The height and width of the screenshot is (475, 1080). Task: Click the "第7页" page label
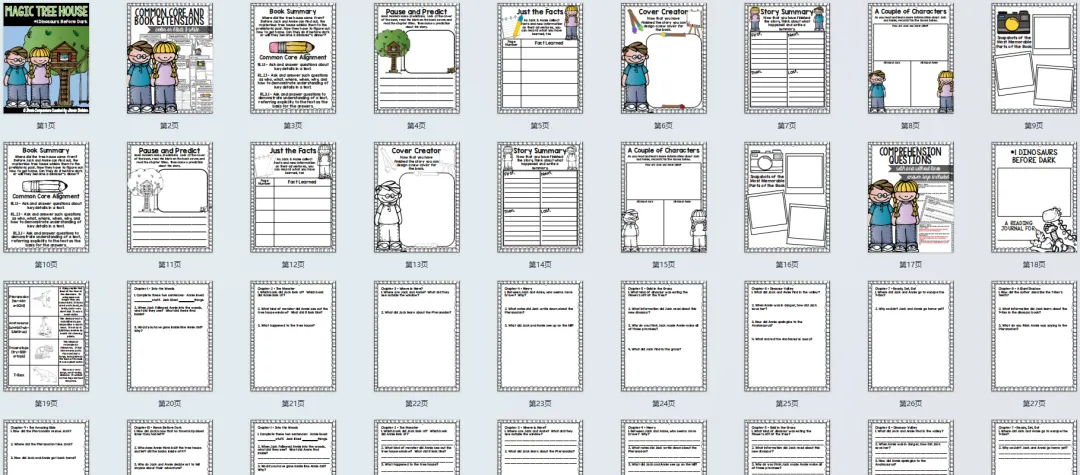click(787, 126)
